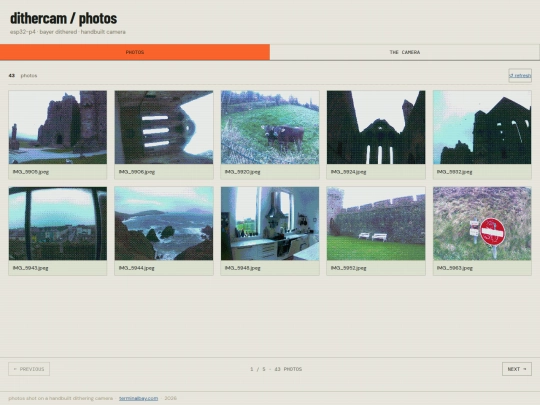Click the IMG_5948.jpeg filename label

(x=242, y=268)
